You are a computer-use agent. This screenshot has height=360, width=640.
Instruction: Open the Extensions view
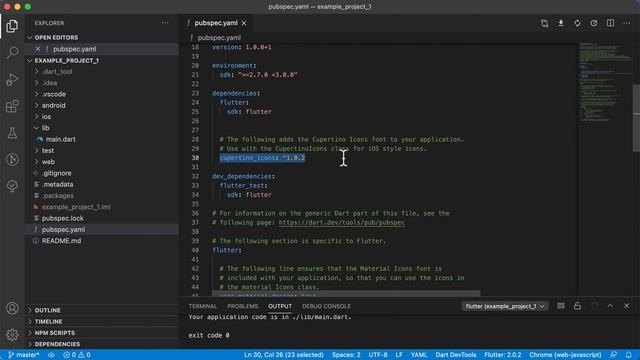(12, 106)
